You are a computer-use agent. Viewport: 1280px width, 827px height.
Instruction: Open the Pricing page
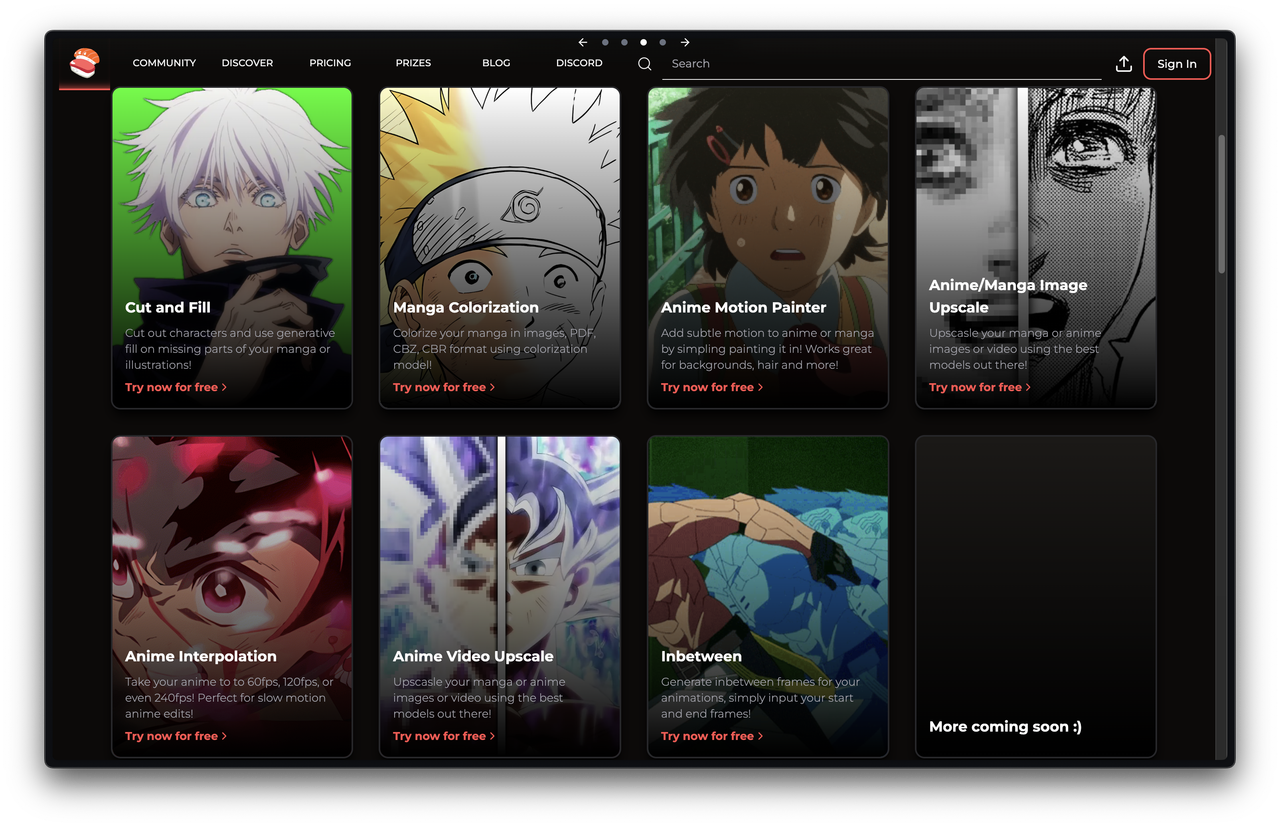[x=330, y=63]
